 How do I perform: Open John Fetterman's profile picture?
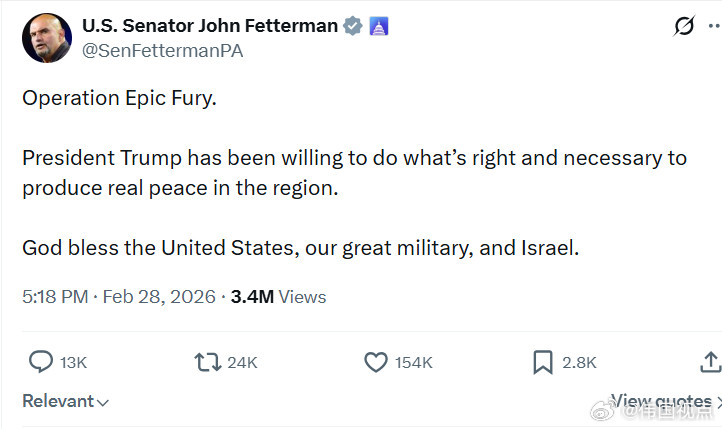[x=46, y=38]
